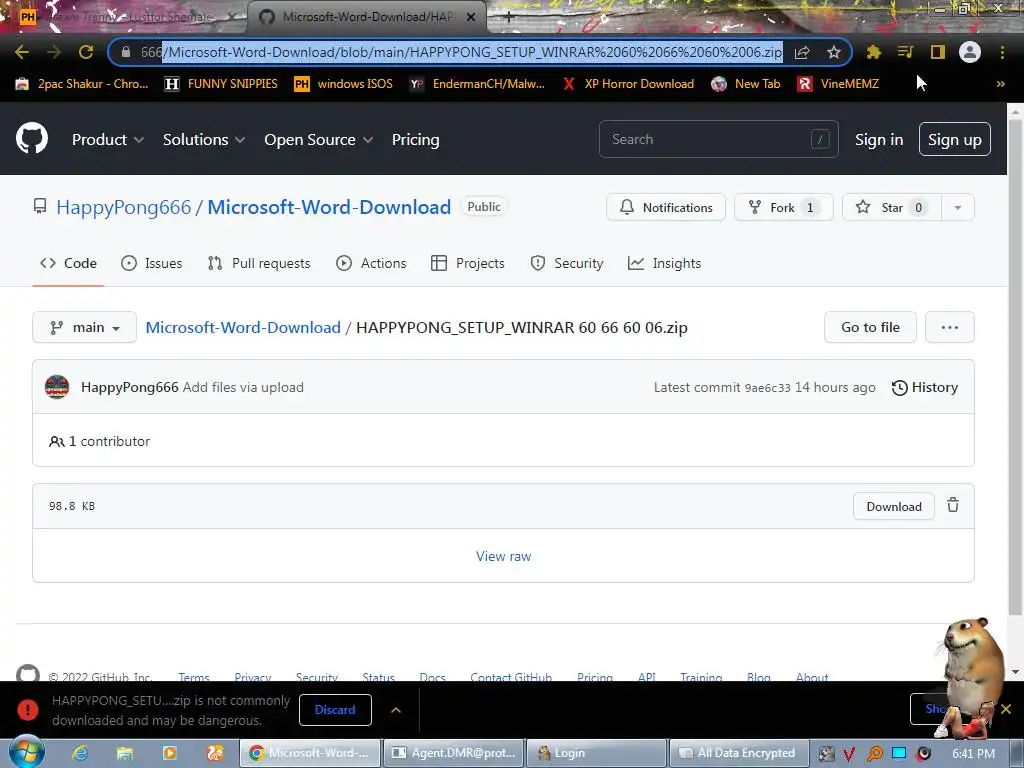Image resolution: width=1024 pixels, height=768 pixels.
Task: Switch to the Issues tab
Action: point(152,263)
